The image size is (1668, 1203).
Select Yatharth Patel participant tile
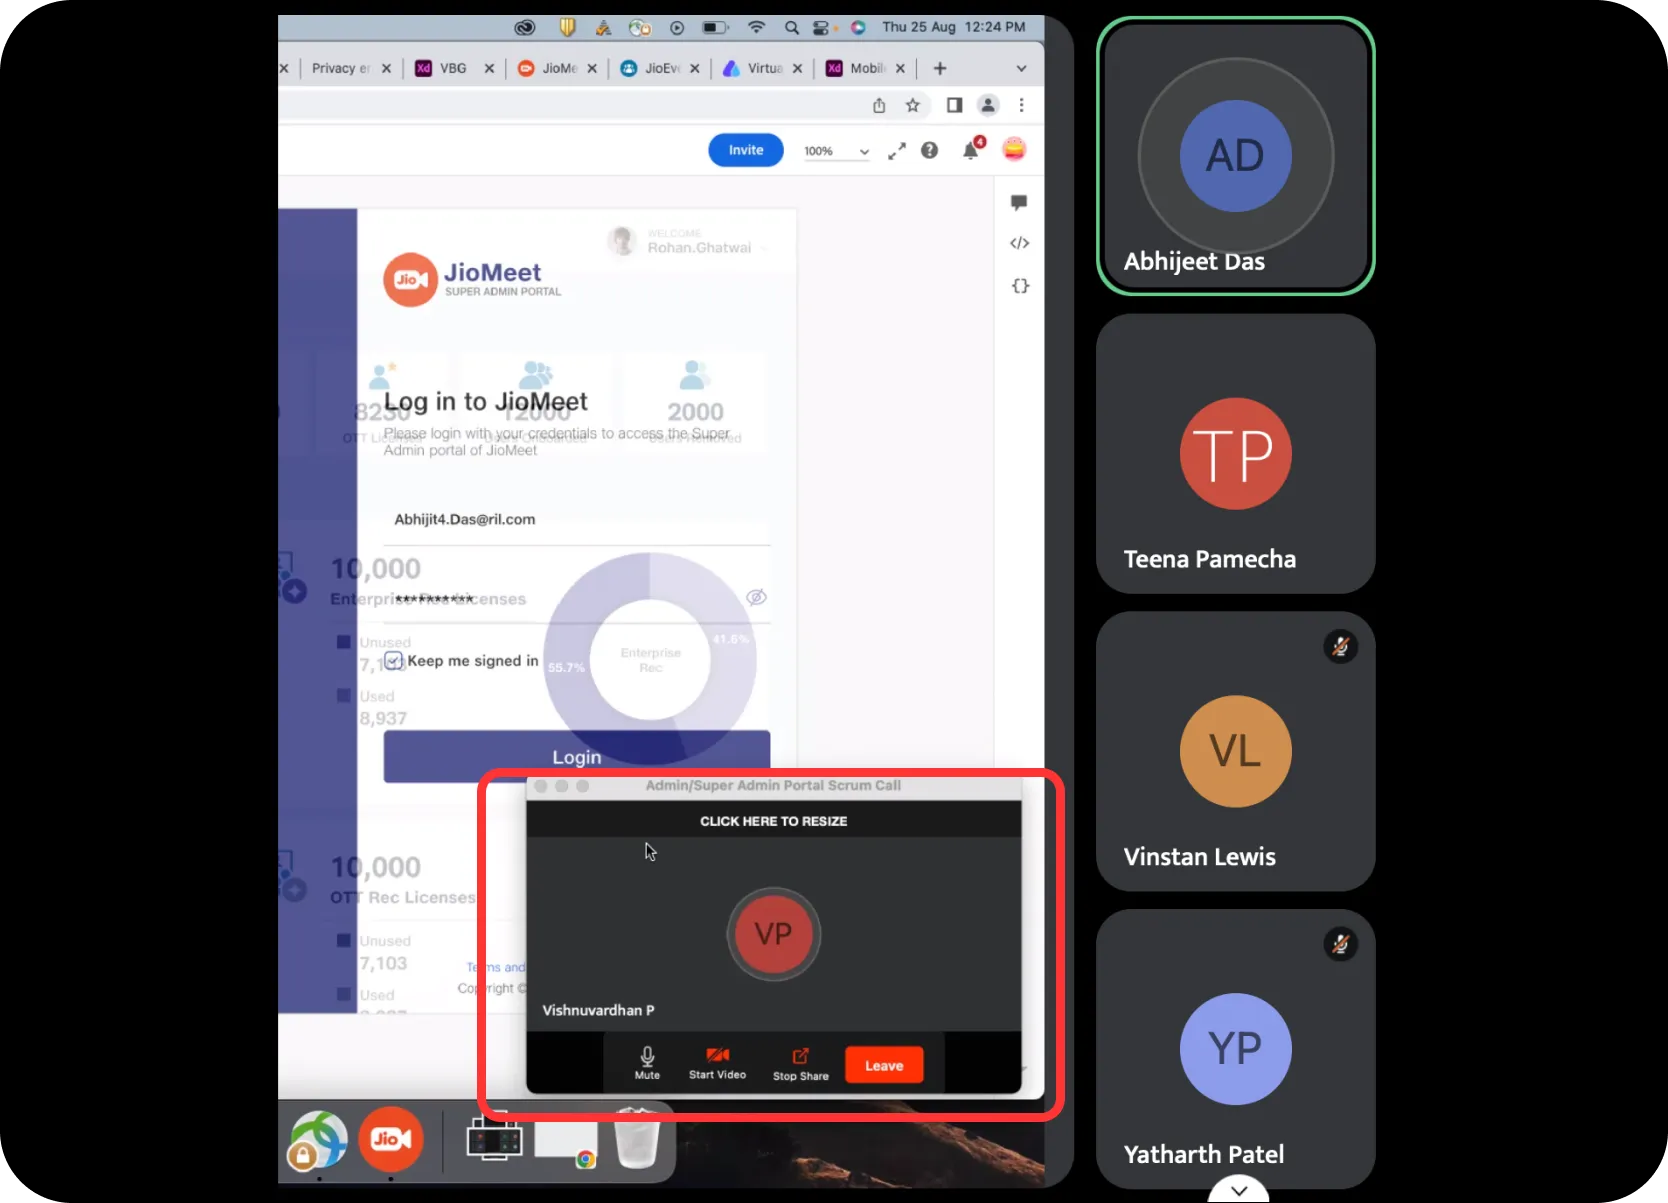tap(1235, 1049)
